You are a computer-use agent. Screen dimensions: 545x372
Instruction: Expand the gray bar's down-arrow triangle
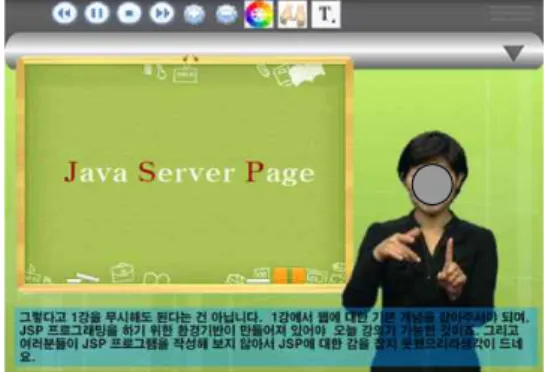[514, 53]
